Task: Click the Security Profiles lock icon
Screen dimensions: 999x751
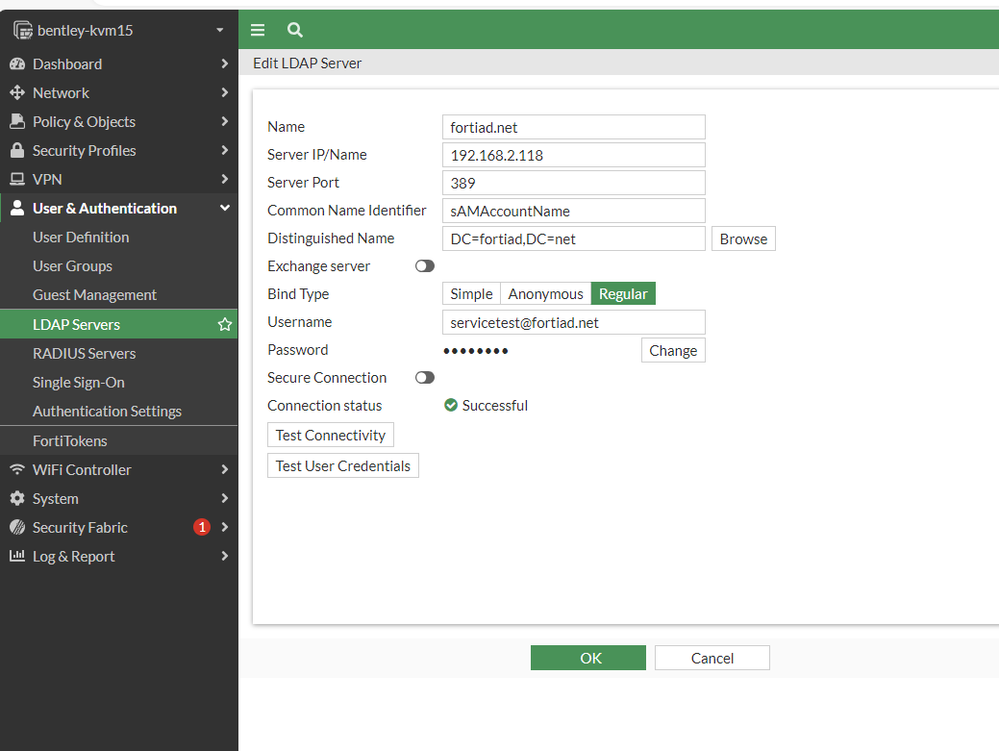Action: 17,151
